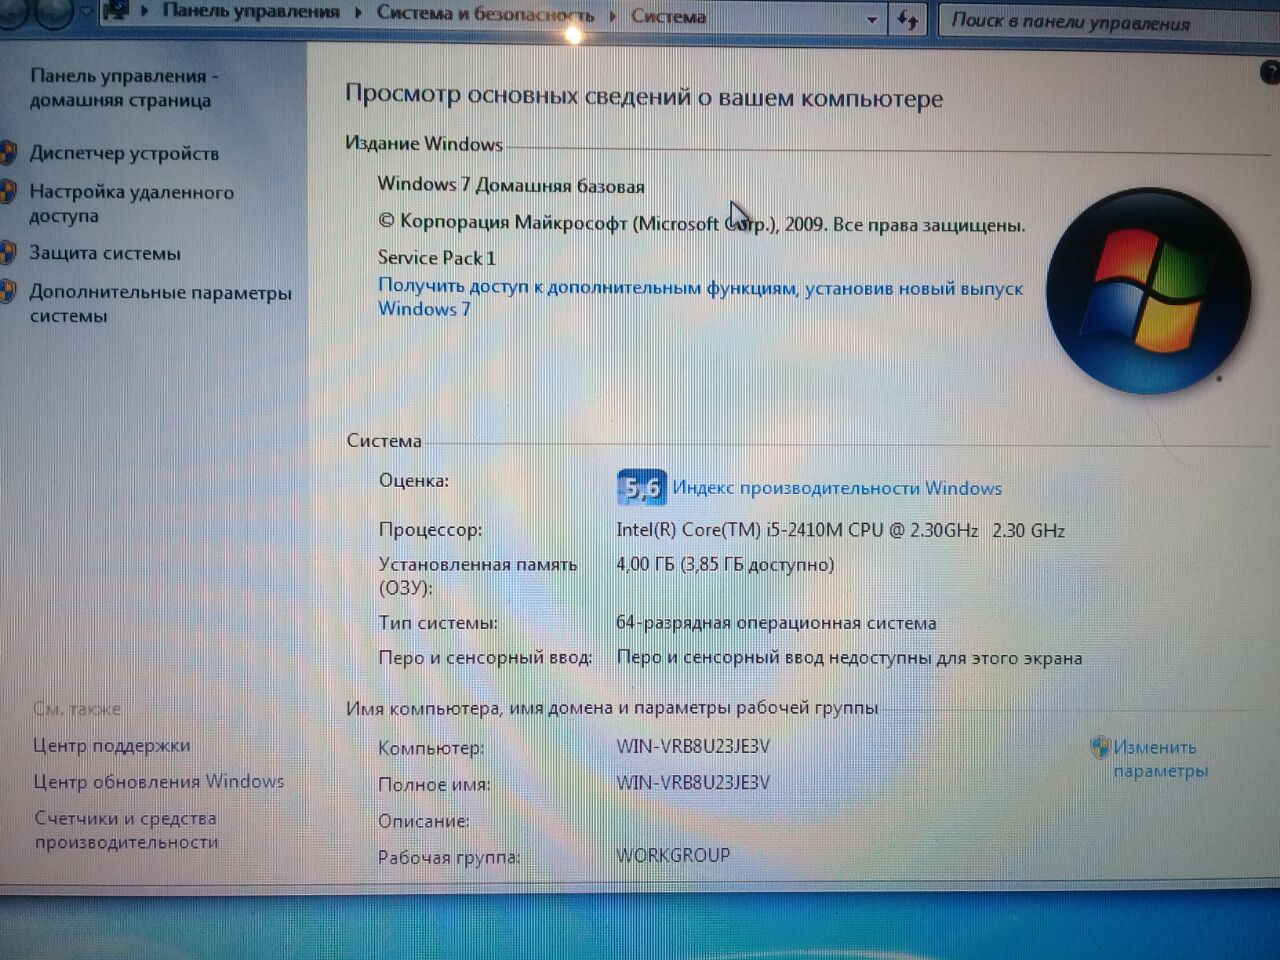This screenshot has width=1280, height=960.
Task: Click the 5,6 performance score badge
Action: pos(641,488)
